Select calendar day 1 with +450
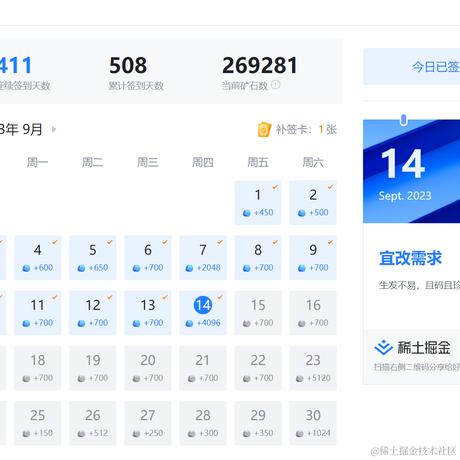Viewport: 460px width, 460px height. pos(258,202)
